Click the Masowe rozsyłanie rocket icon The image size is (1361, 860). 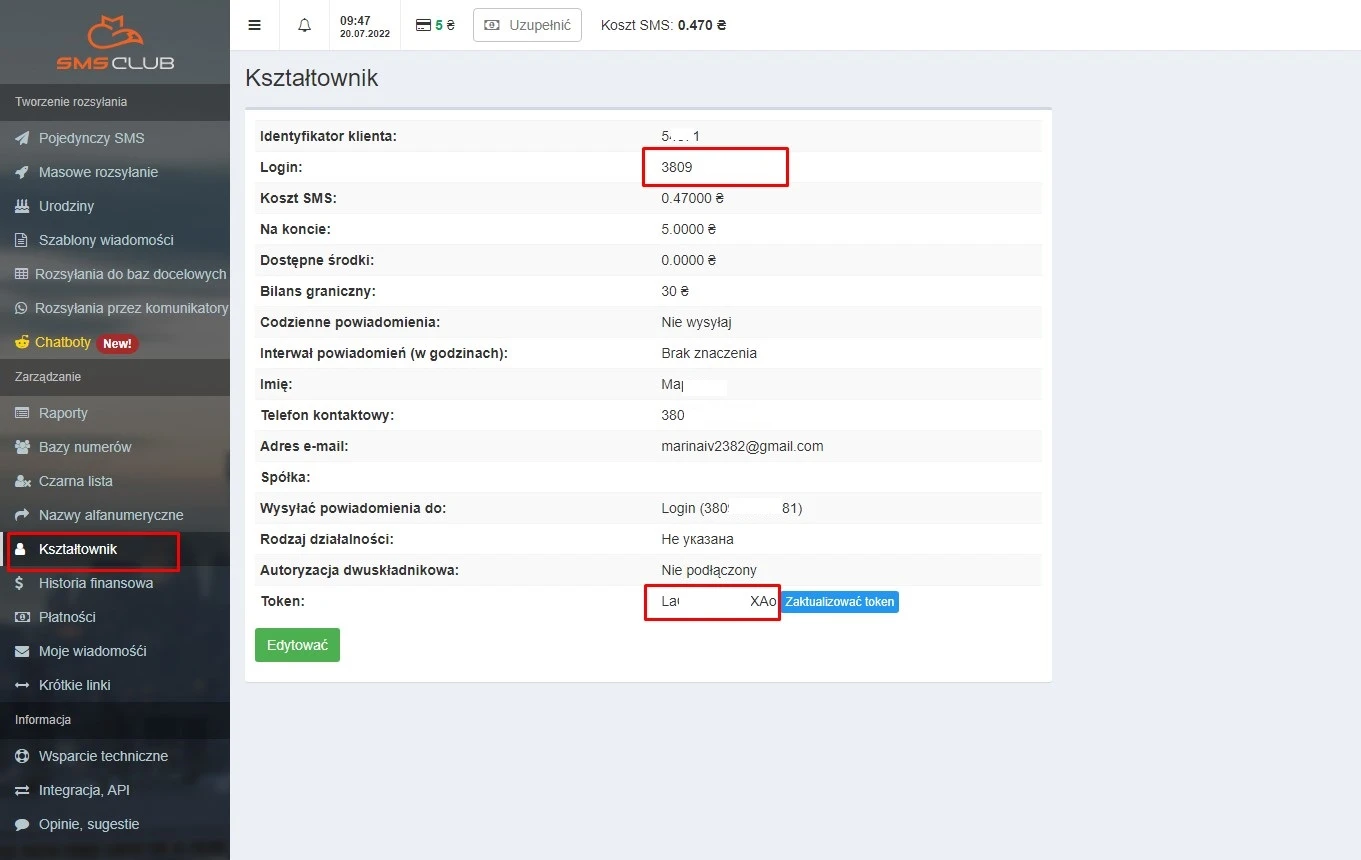coord(22,172)
